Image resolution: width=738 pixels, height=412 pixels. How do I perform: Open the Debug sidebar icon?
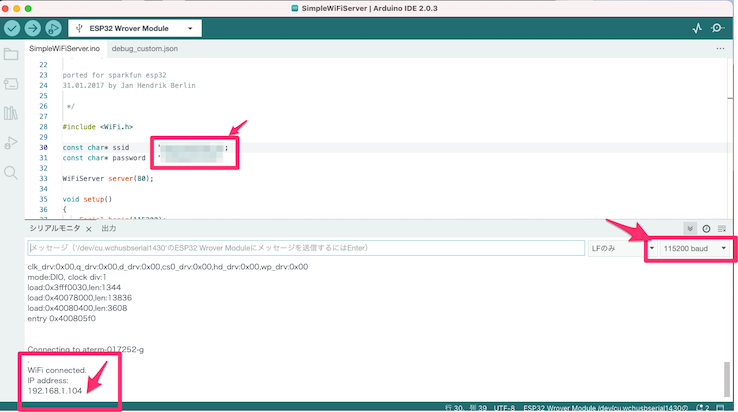pos(11,143)
